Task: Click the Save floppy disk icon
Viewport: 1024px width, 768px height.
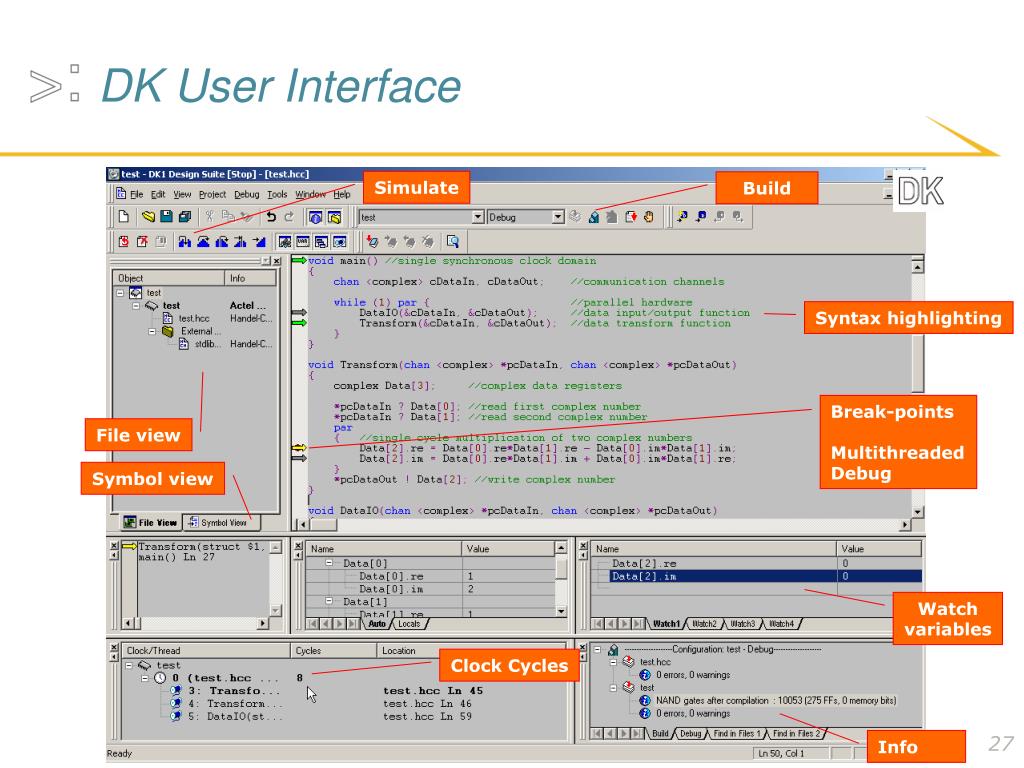Action: coord(167,217)
